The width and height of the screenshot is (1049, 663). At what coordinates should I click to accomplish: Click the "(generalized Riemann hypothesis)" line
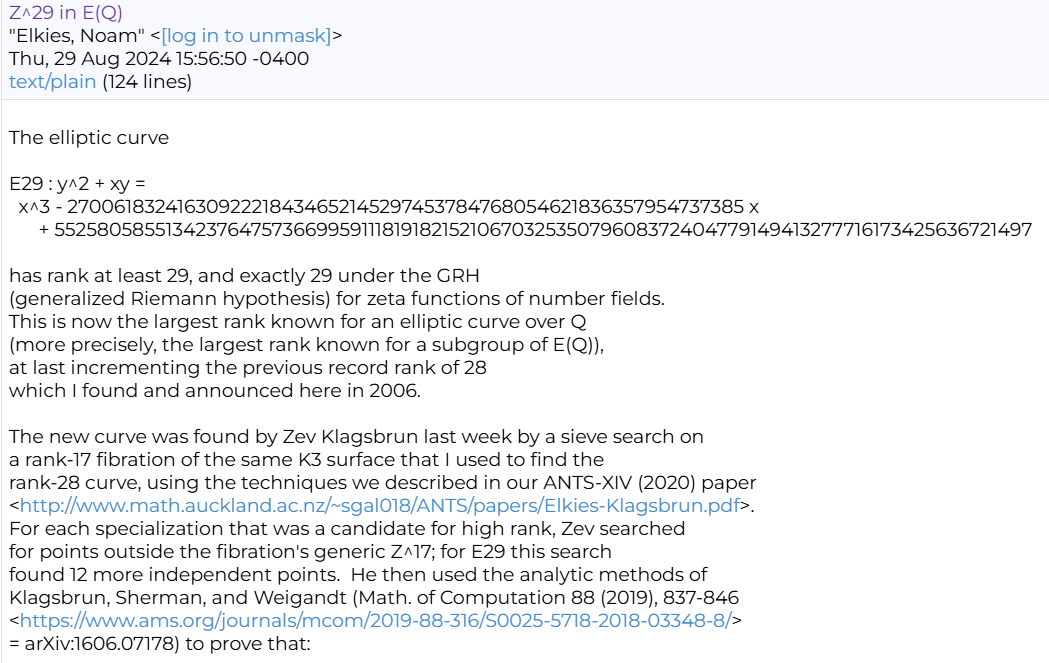point(336,298)
